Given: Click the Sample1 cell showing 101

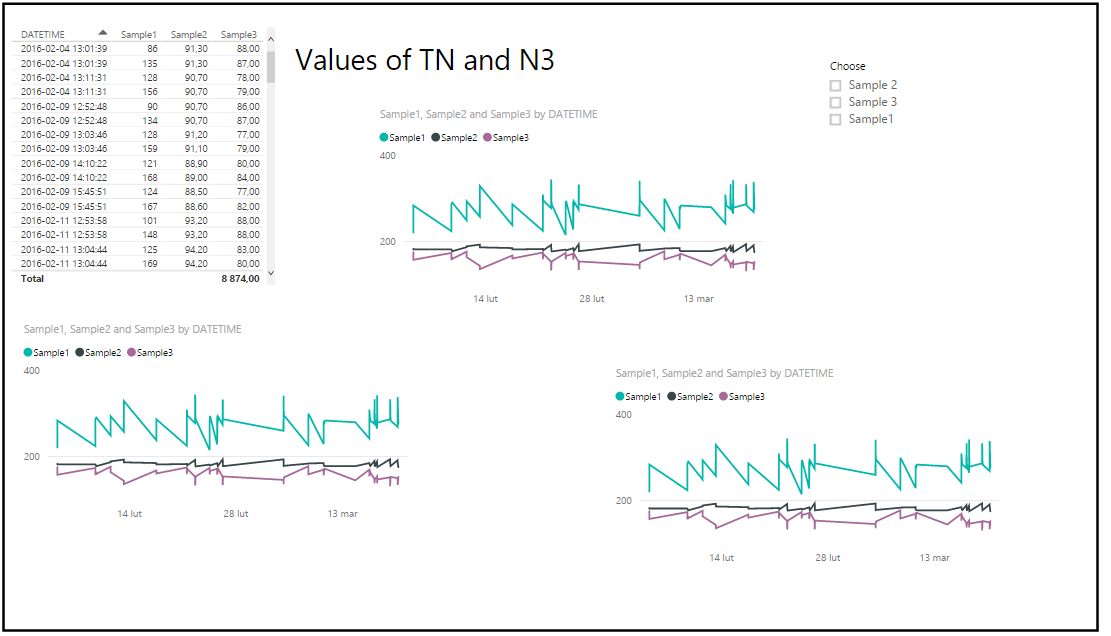Looking at the screenshot, I should (150, 220).
